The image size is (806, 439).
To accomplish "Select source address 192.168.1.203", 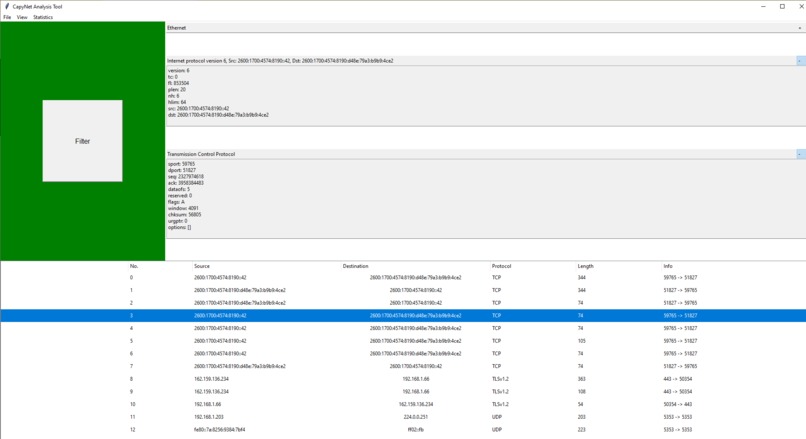I will point(209,417).
